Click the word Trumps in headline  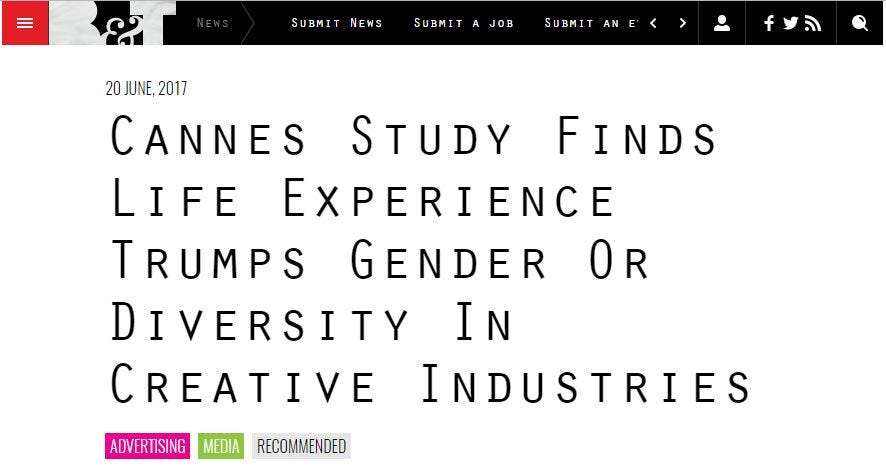click(209, 260)
